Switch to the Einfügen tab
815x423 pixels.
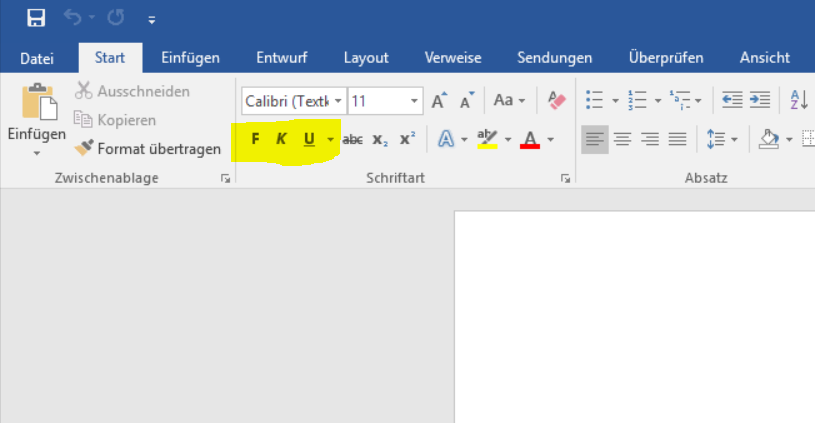point(190,58)
